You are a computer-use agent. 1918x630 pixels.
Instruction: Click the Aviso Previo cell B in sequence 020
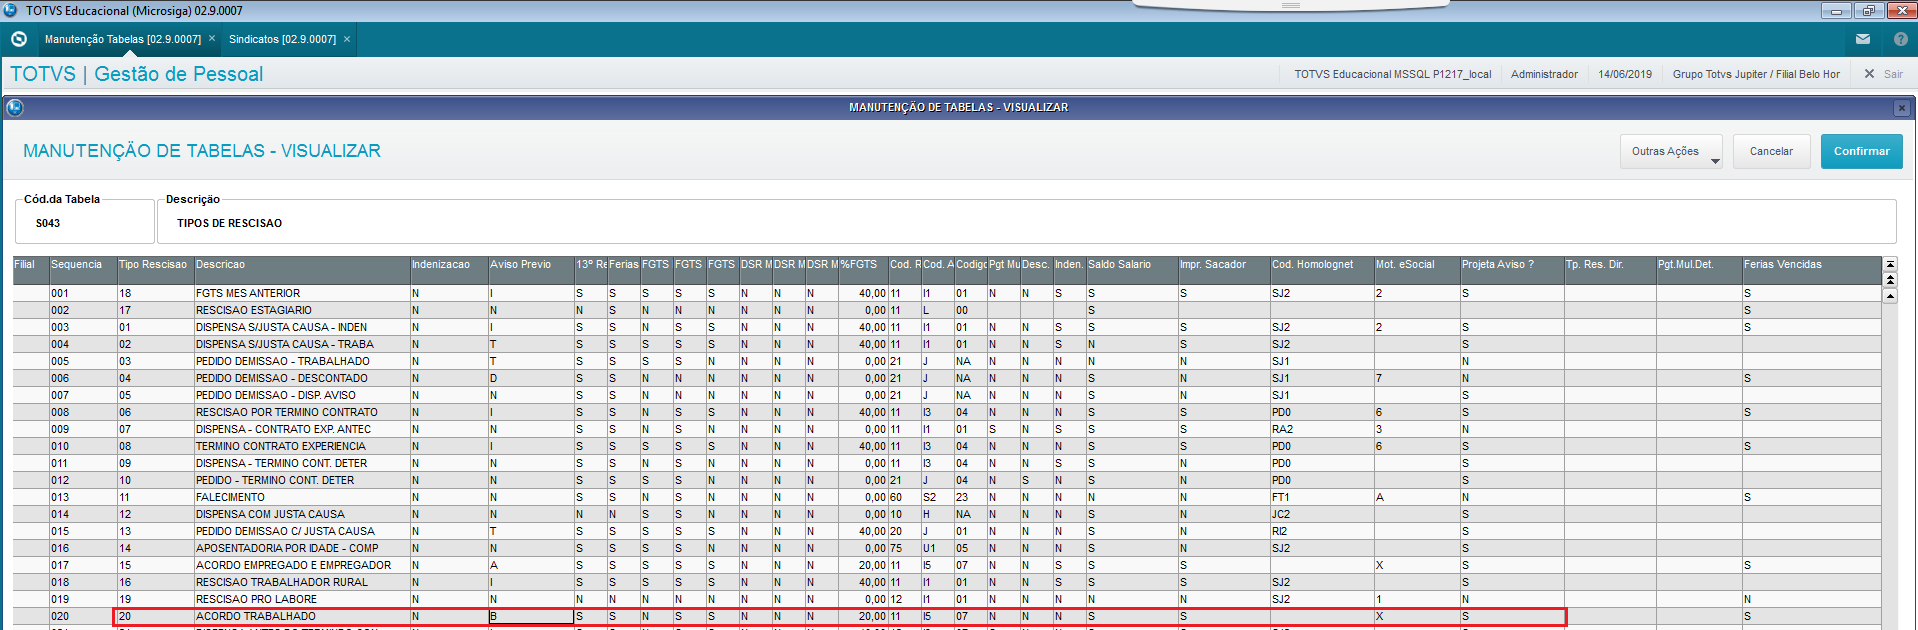tap(531, 616)
